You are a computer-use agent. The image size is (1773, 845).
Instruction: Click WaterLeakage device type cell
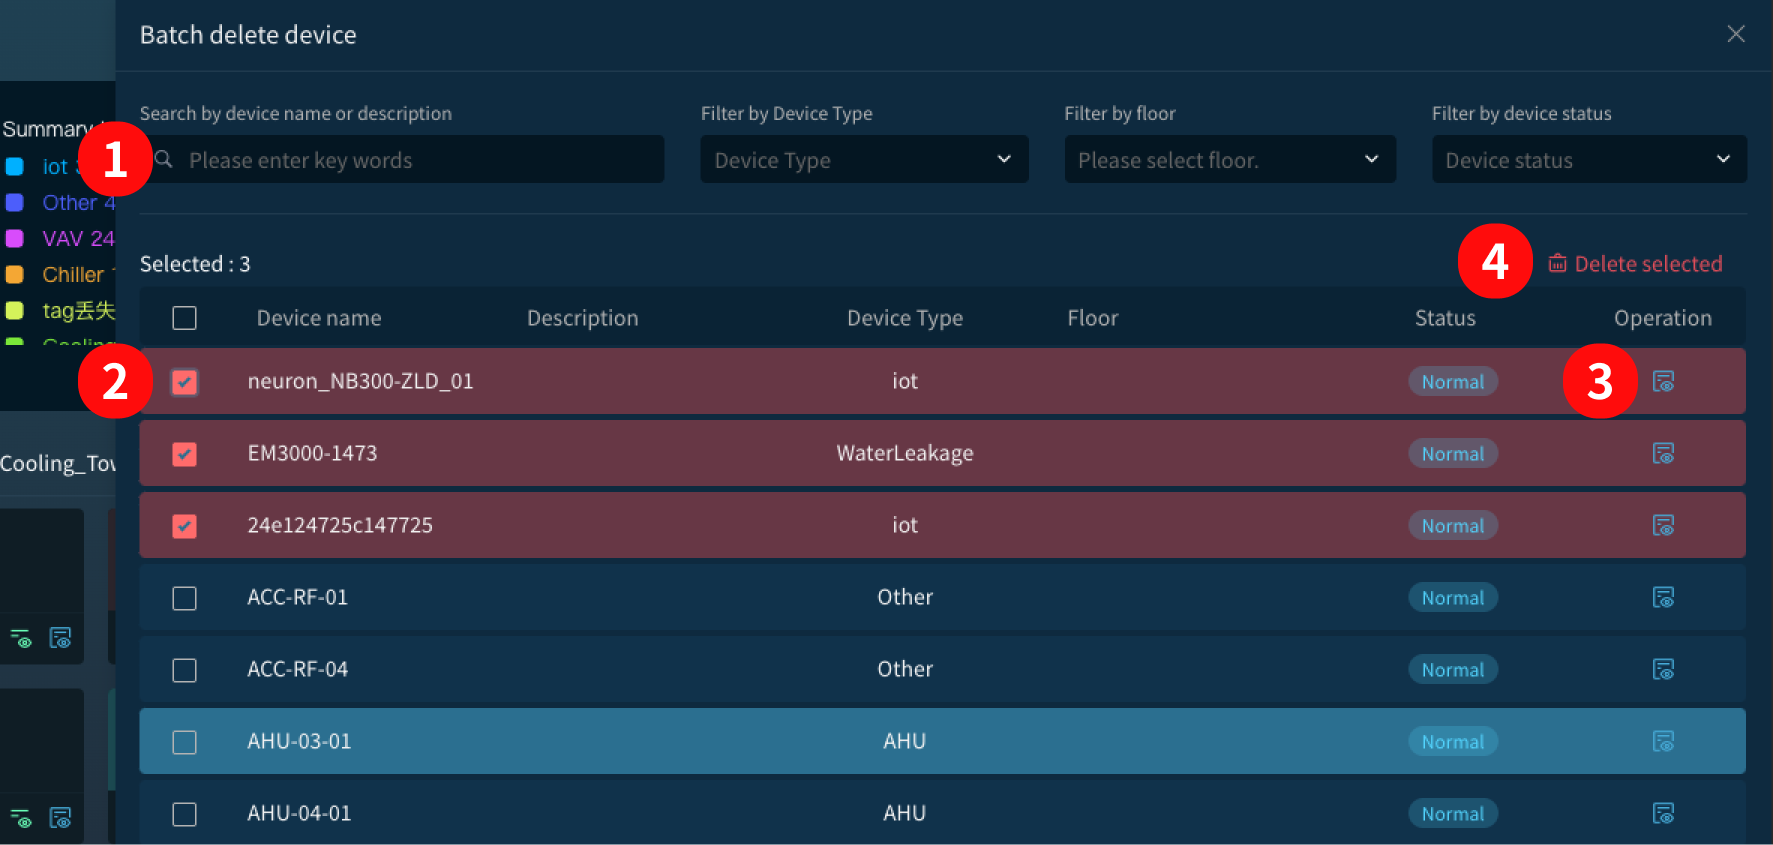[x=905, y=453]
